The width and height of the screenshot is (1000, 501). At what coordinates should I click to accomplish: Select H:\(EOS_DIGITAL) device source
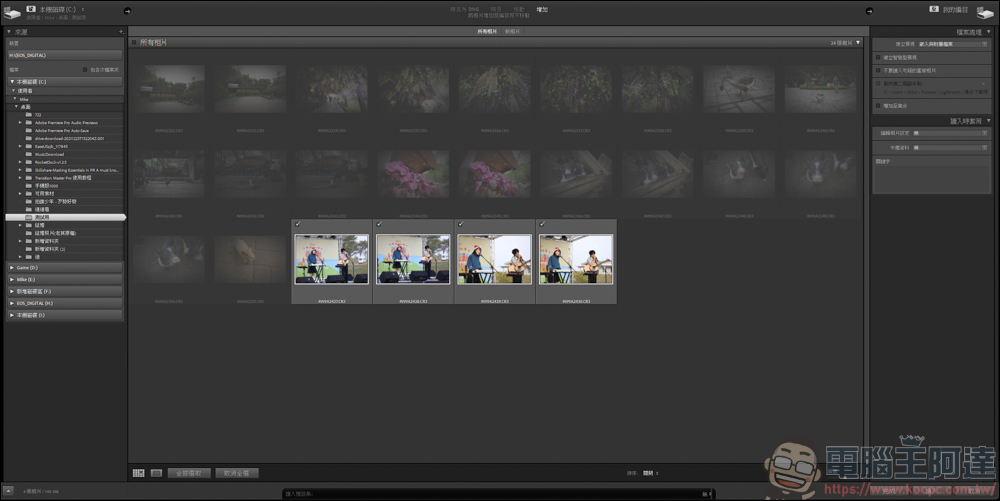pos(64,55)
